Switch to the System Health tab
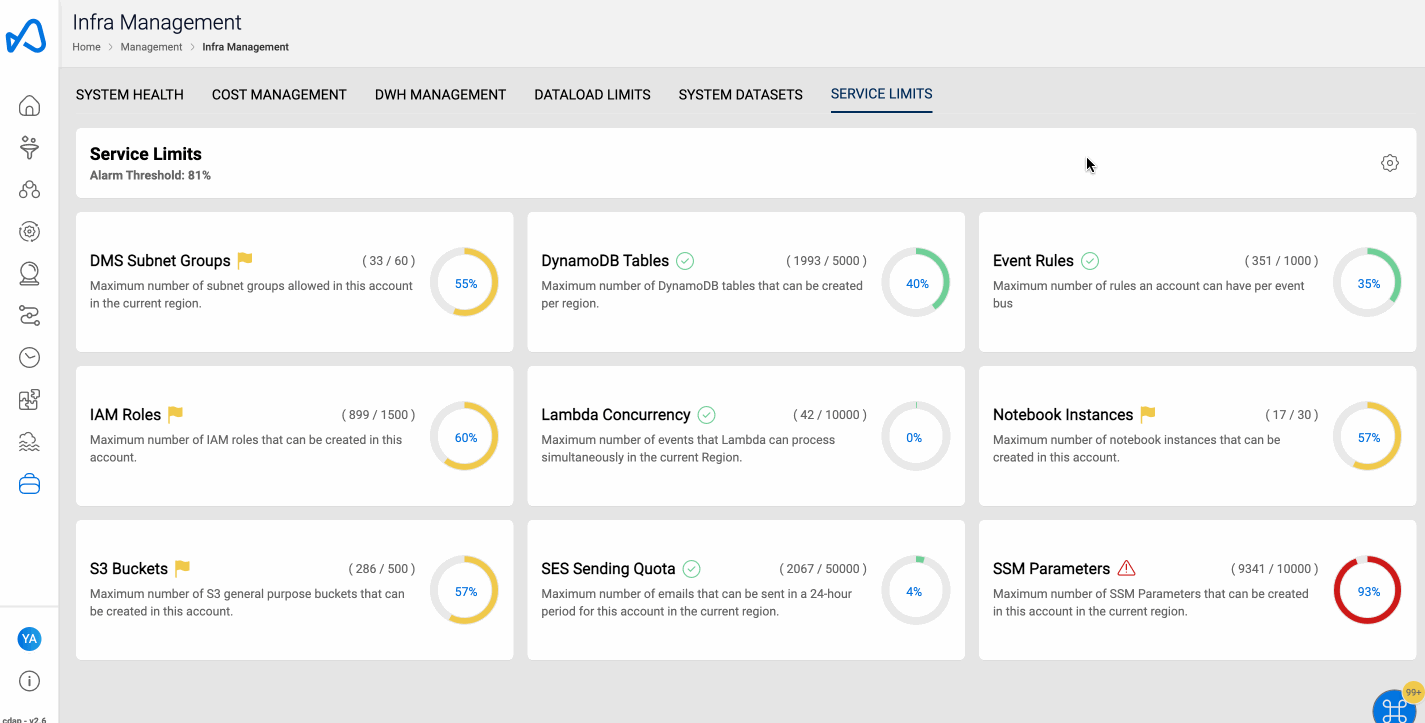 (130, 95)
